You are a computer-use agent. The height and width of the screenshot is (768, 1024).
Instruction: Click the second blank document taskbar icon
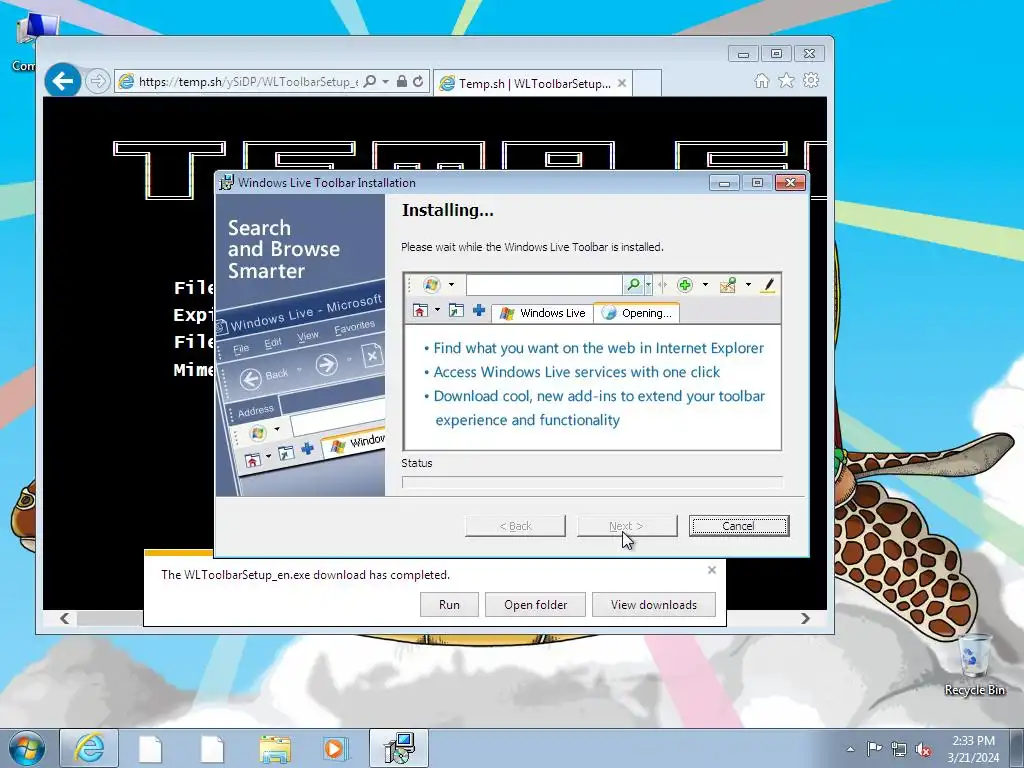[212, 748]
